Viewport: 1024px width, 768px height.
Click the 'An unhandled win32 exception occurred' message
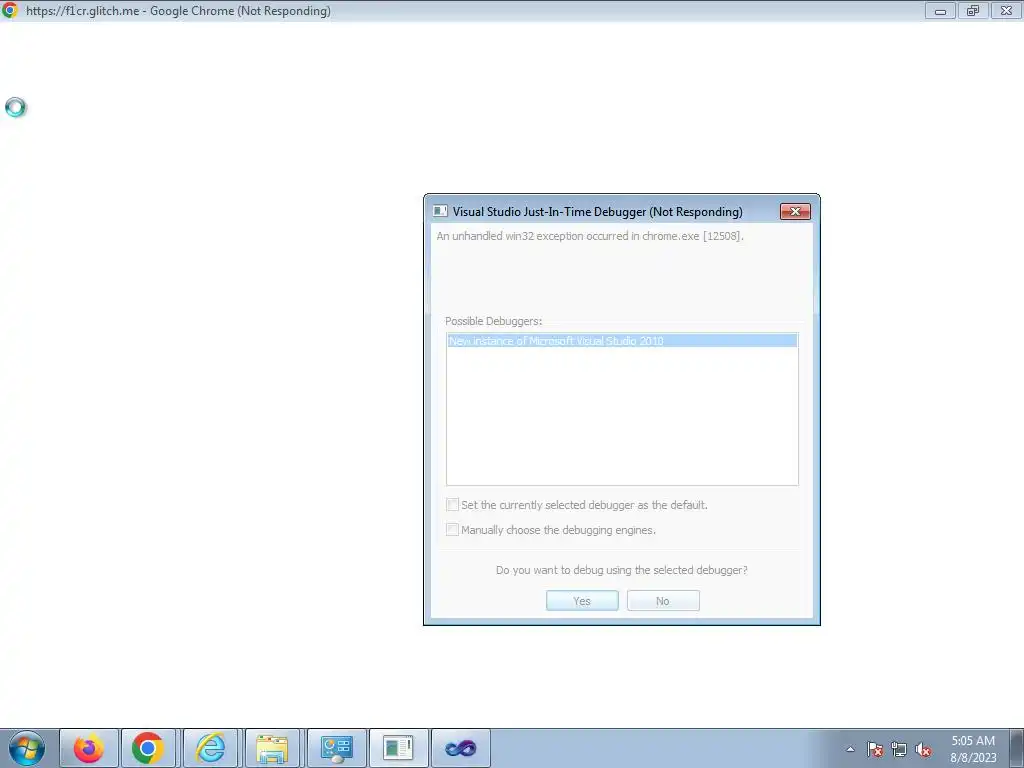click(x=590, y=236)
